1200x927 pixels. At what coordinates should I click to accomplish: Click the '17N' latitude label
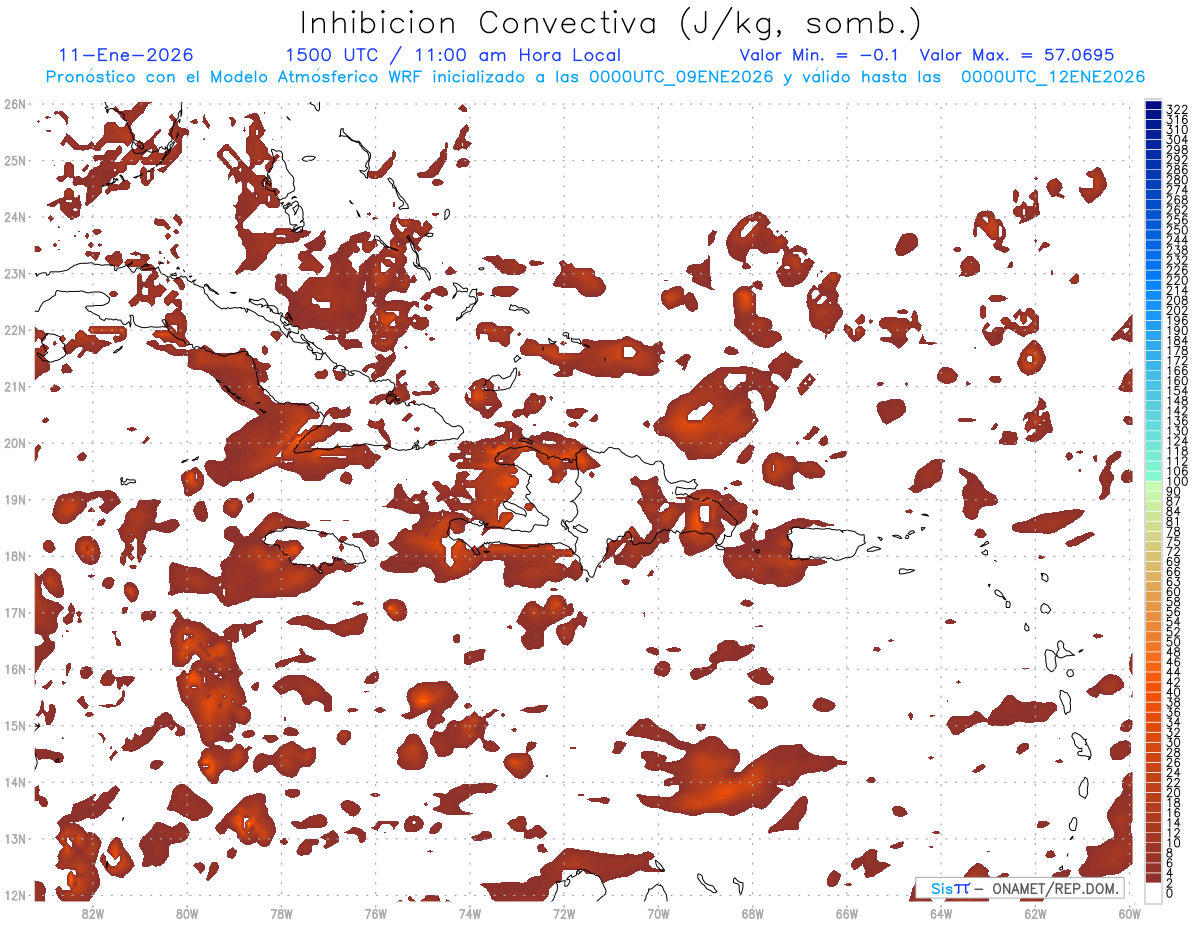point(15,613)
